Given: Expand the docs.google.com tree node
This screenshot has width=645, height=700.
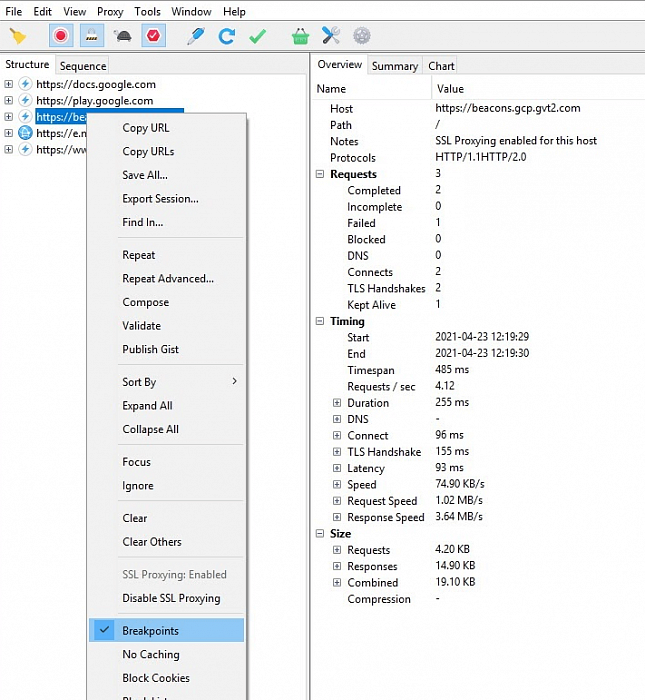Looking at the screenshot, I should coord(8,84).
